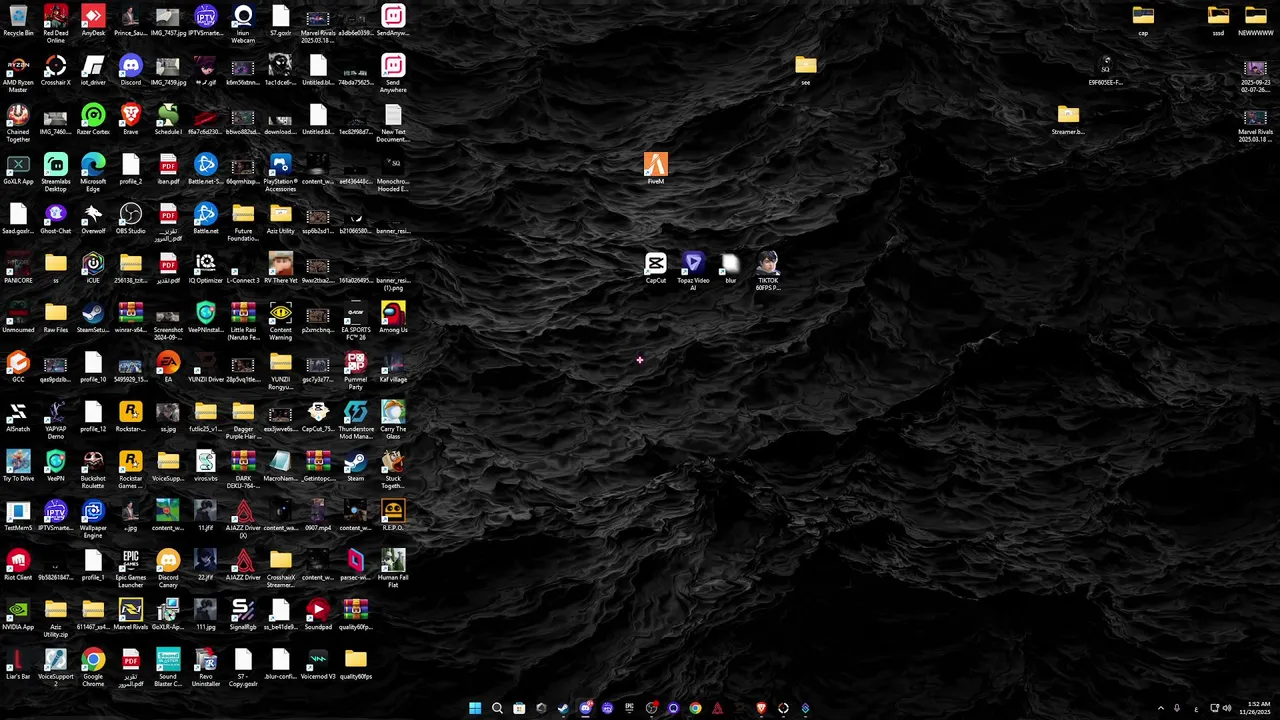
Task: Launch Pummel Party shortcut
Action: pos(356,371)
